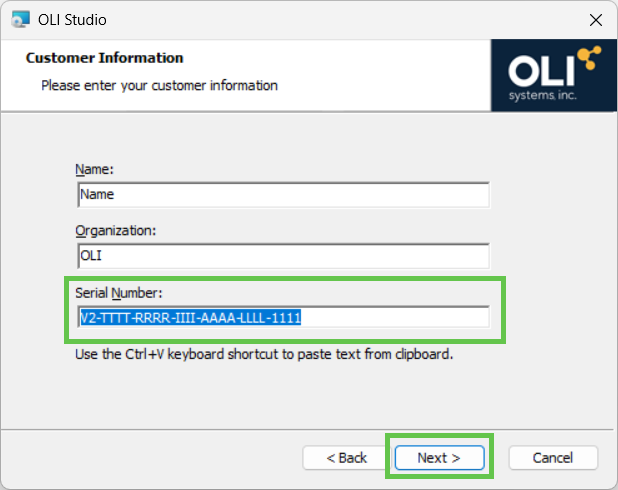Click the 'Organization:' label
The width and height of the screenshot is (618, 490).
tap(115, 230)
